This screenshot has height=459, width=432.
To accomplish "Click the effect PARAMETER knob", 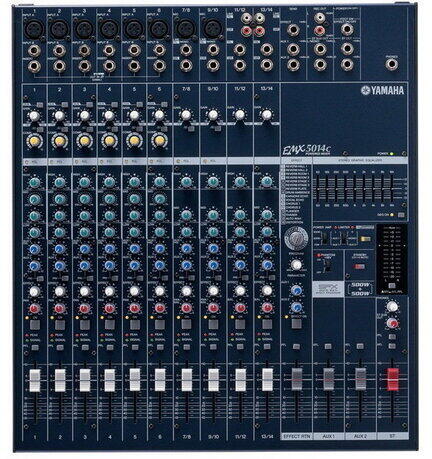I will (x=296, y=265).
